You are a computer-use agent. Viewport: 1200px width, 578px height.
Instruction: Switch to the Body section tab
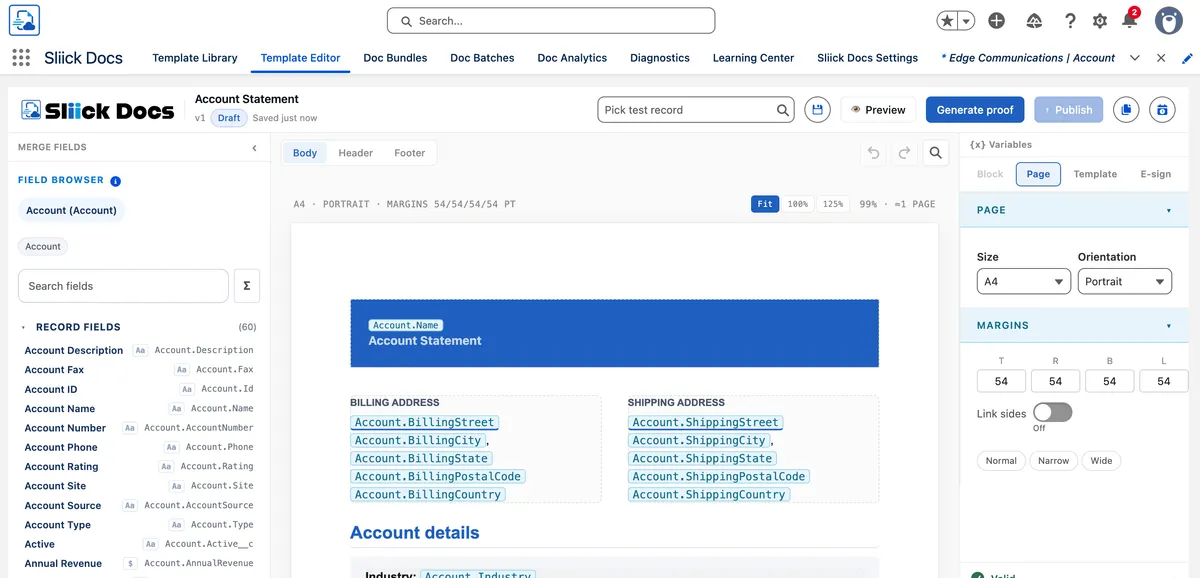pyautogui.click(x=305, y=153)
